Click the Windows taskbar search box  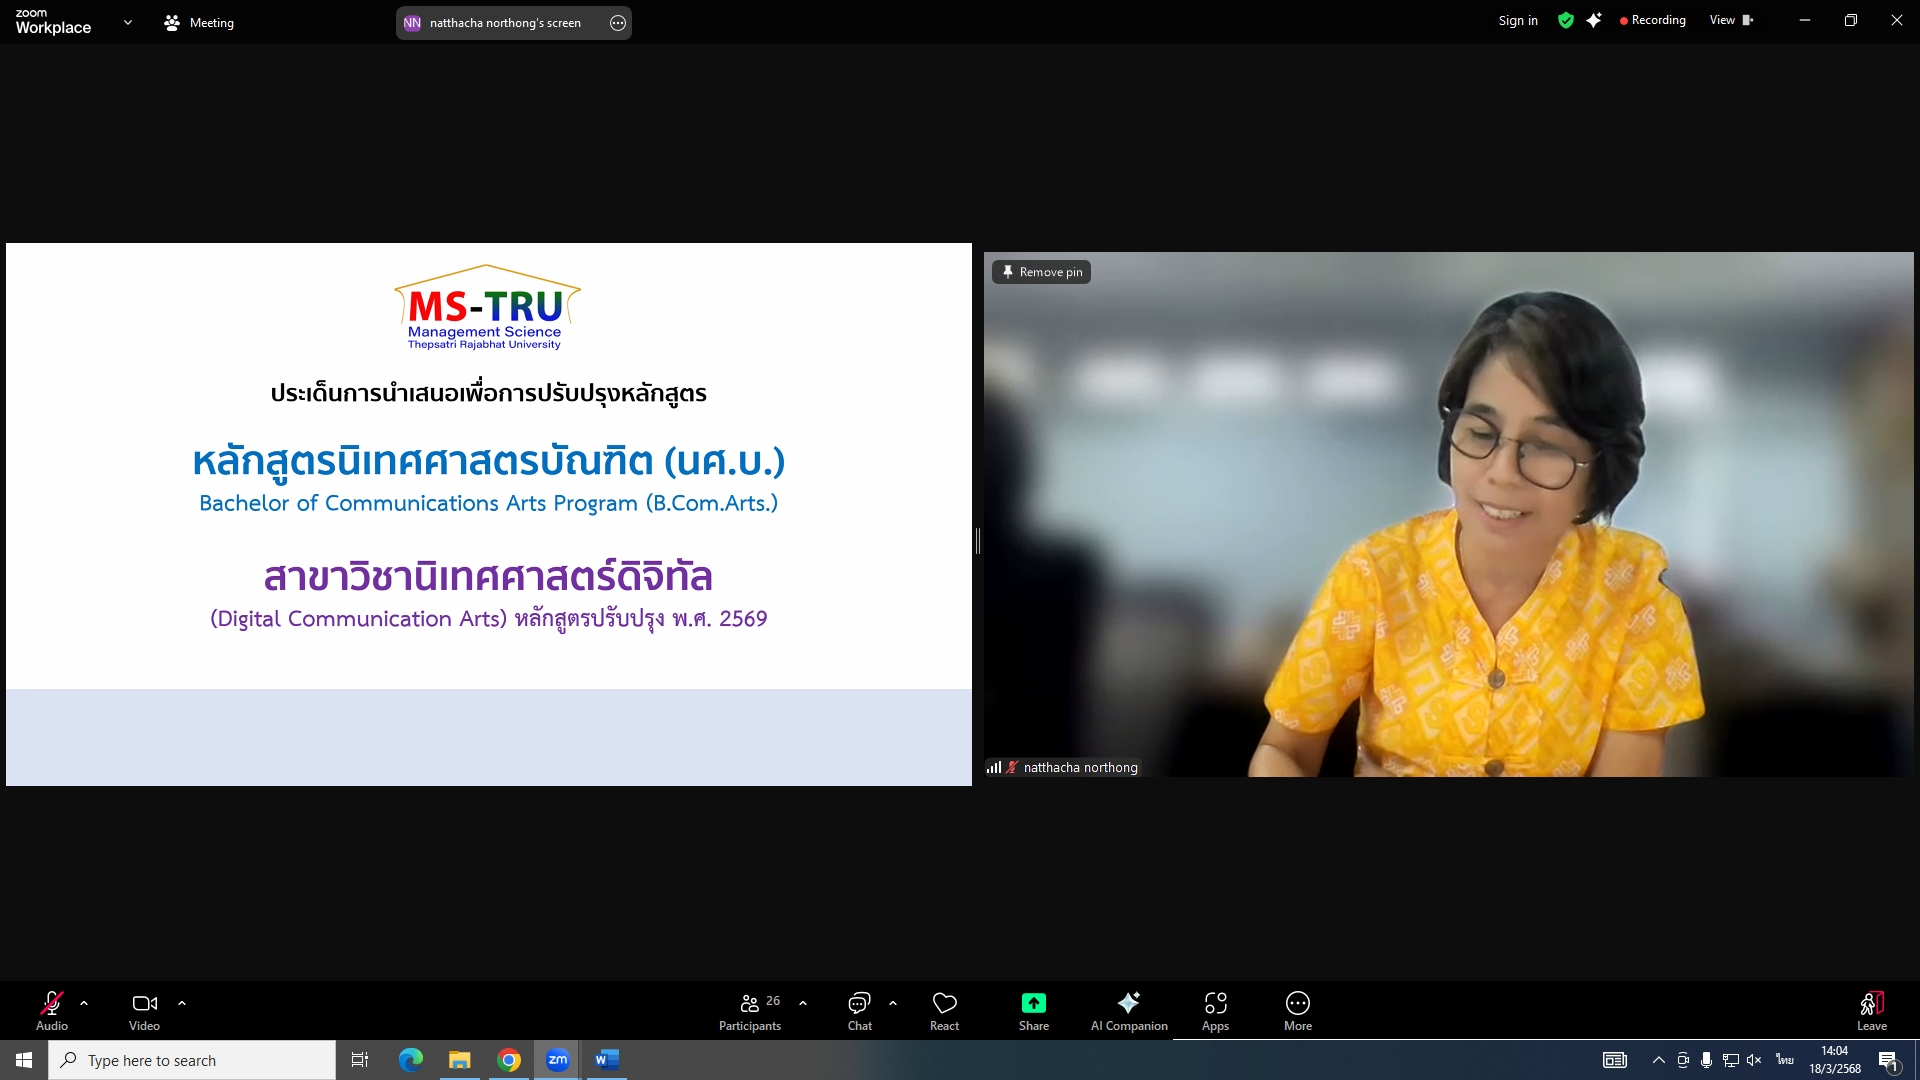tap(192, 1060)
